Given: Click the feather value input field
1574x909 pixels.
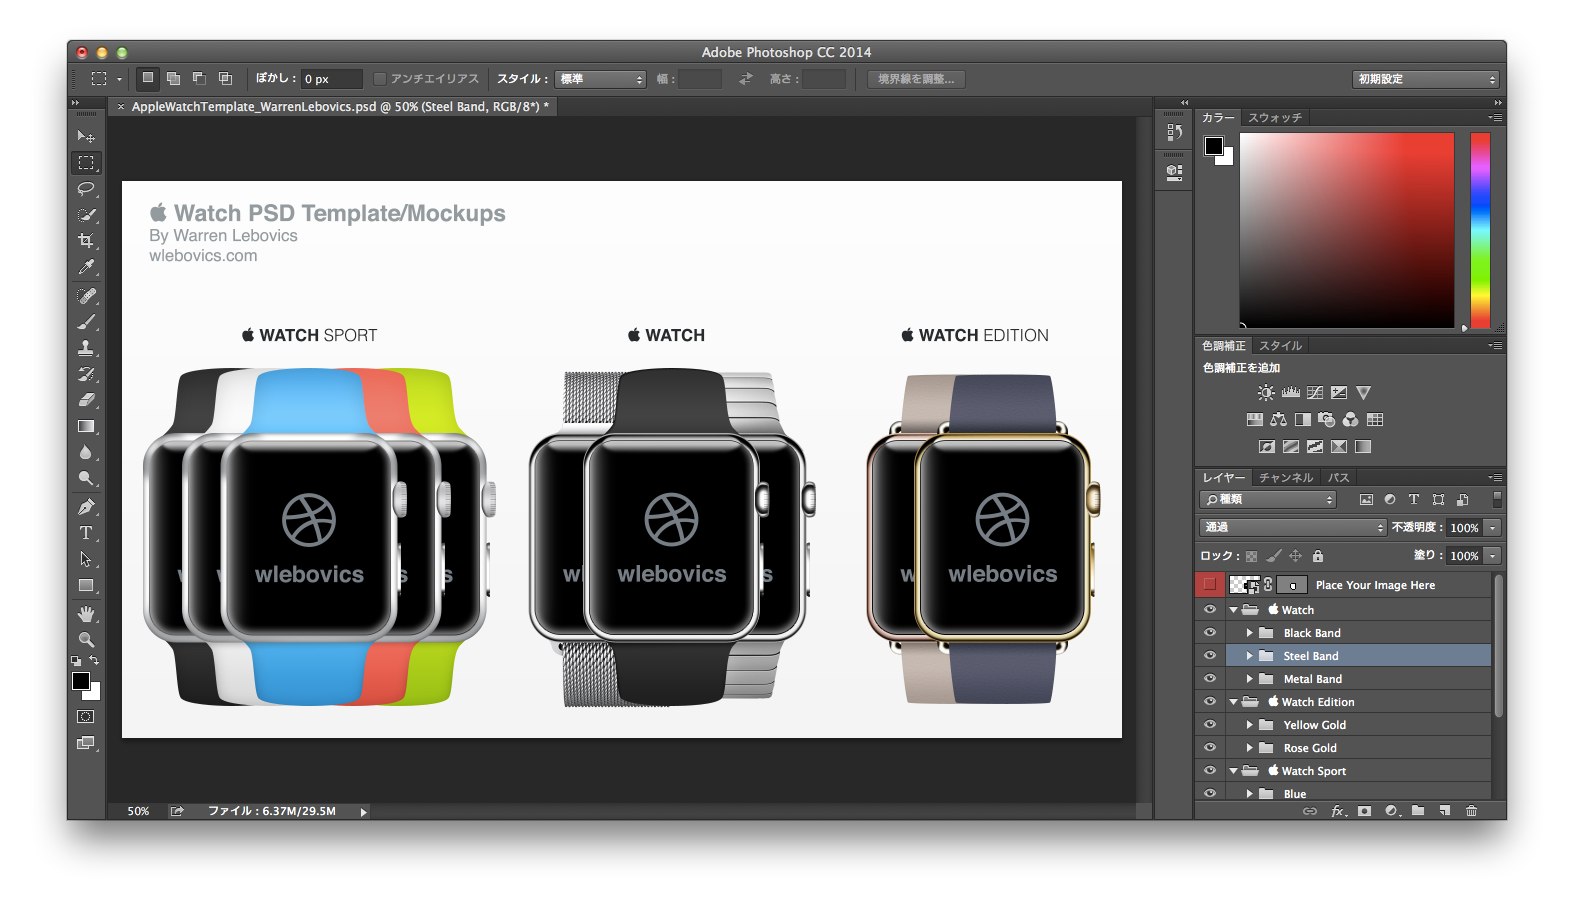Looking at the screenshot, I should [x=332, y=79].
